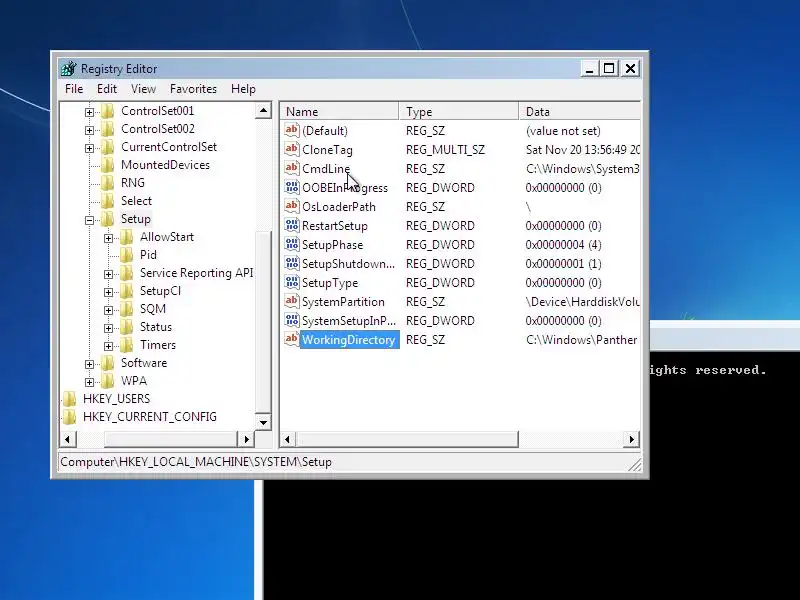The image size is (800, 600).
Task: Open the Help menu
Action: tap(243, 89)
